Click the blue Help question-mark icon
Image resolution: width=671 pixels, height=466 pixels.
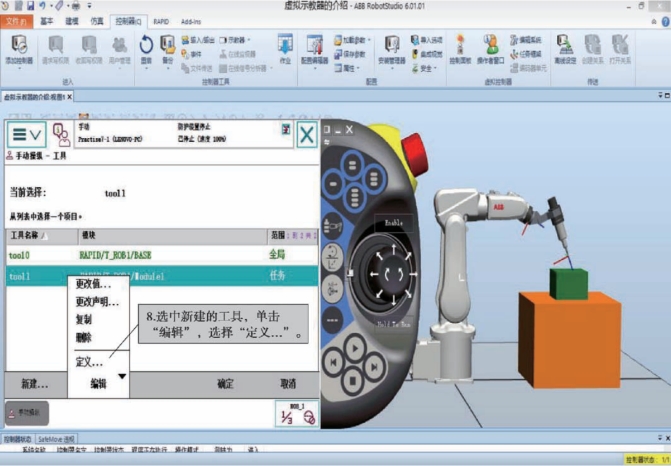666,21
